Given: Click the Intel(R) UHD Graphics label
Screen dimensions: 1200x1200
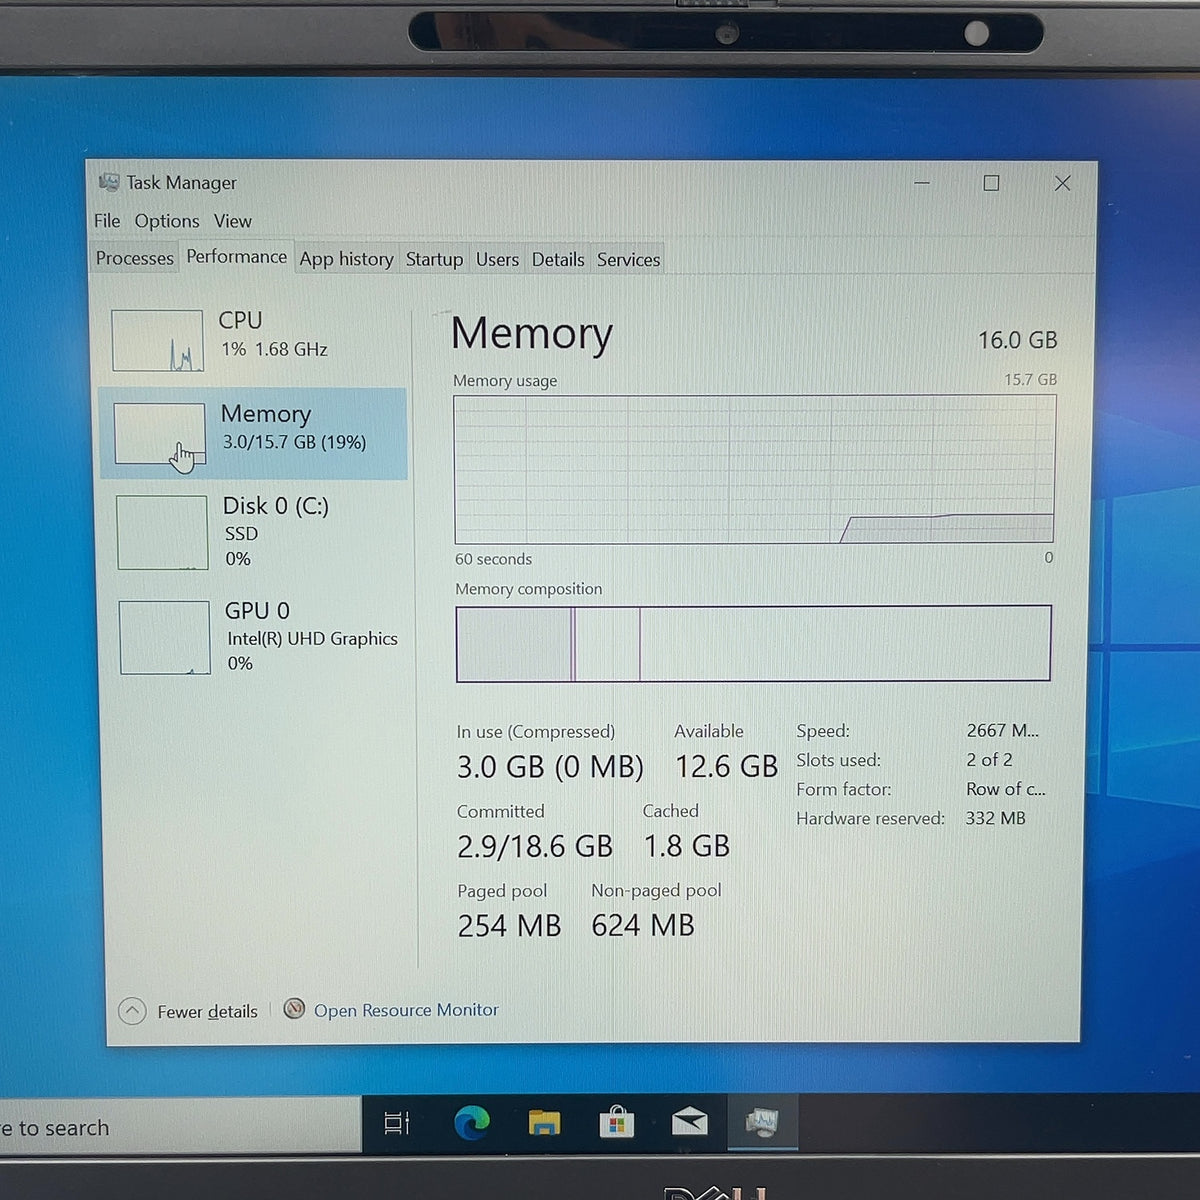Looking at the screenshot, I should (312, 638).
